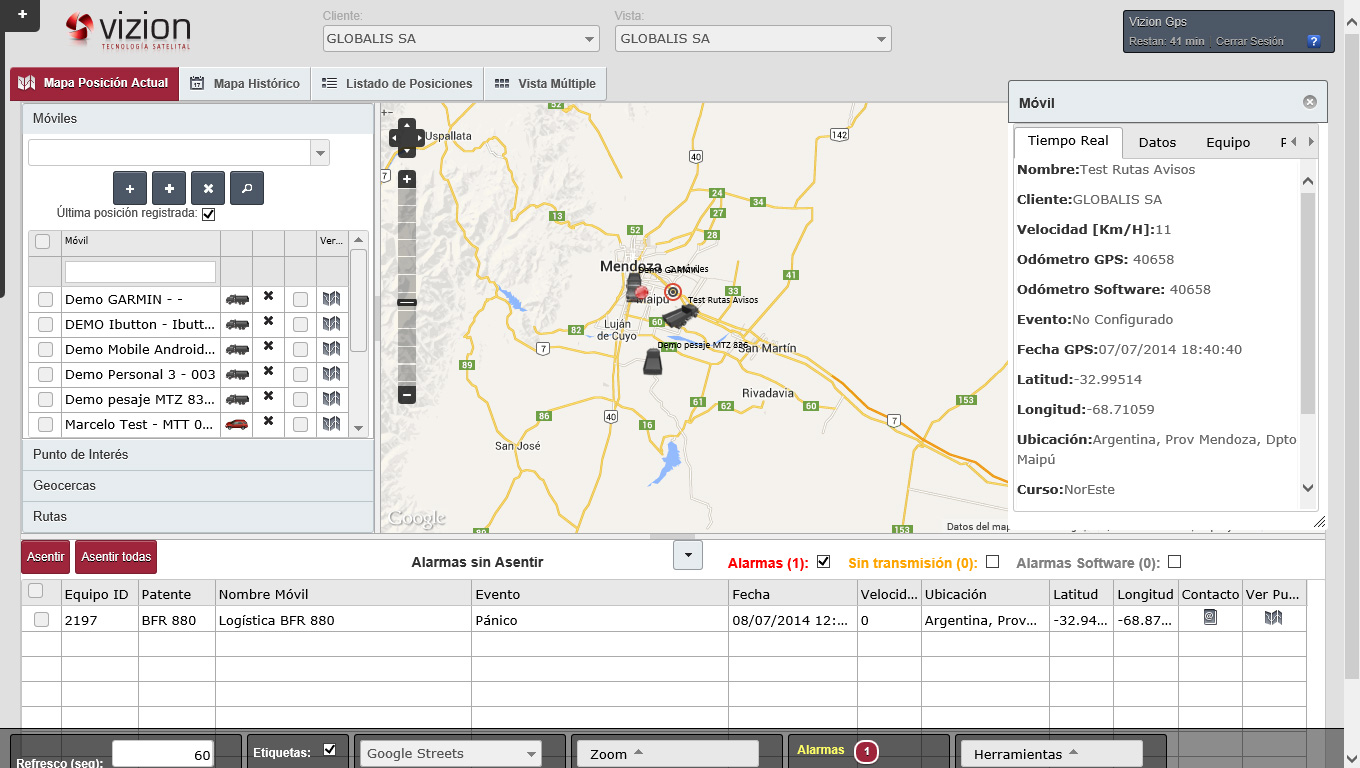The width and height of the screenshot is (1360, 768).
Task: Pan the map upward with arrow control
Action: [x=407, y=125]
